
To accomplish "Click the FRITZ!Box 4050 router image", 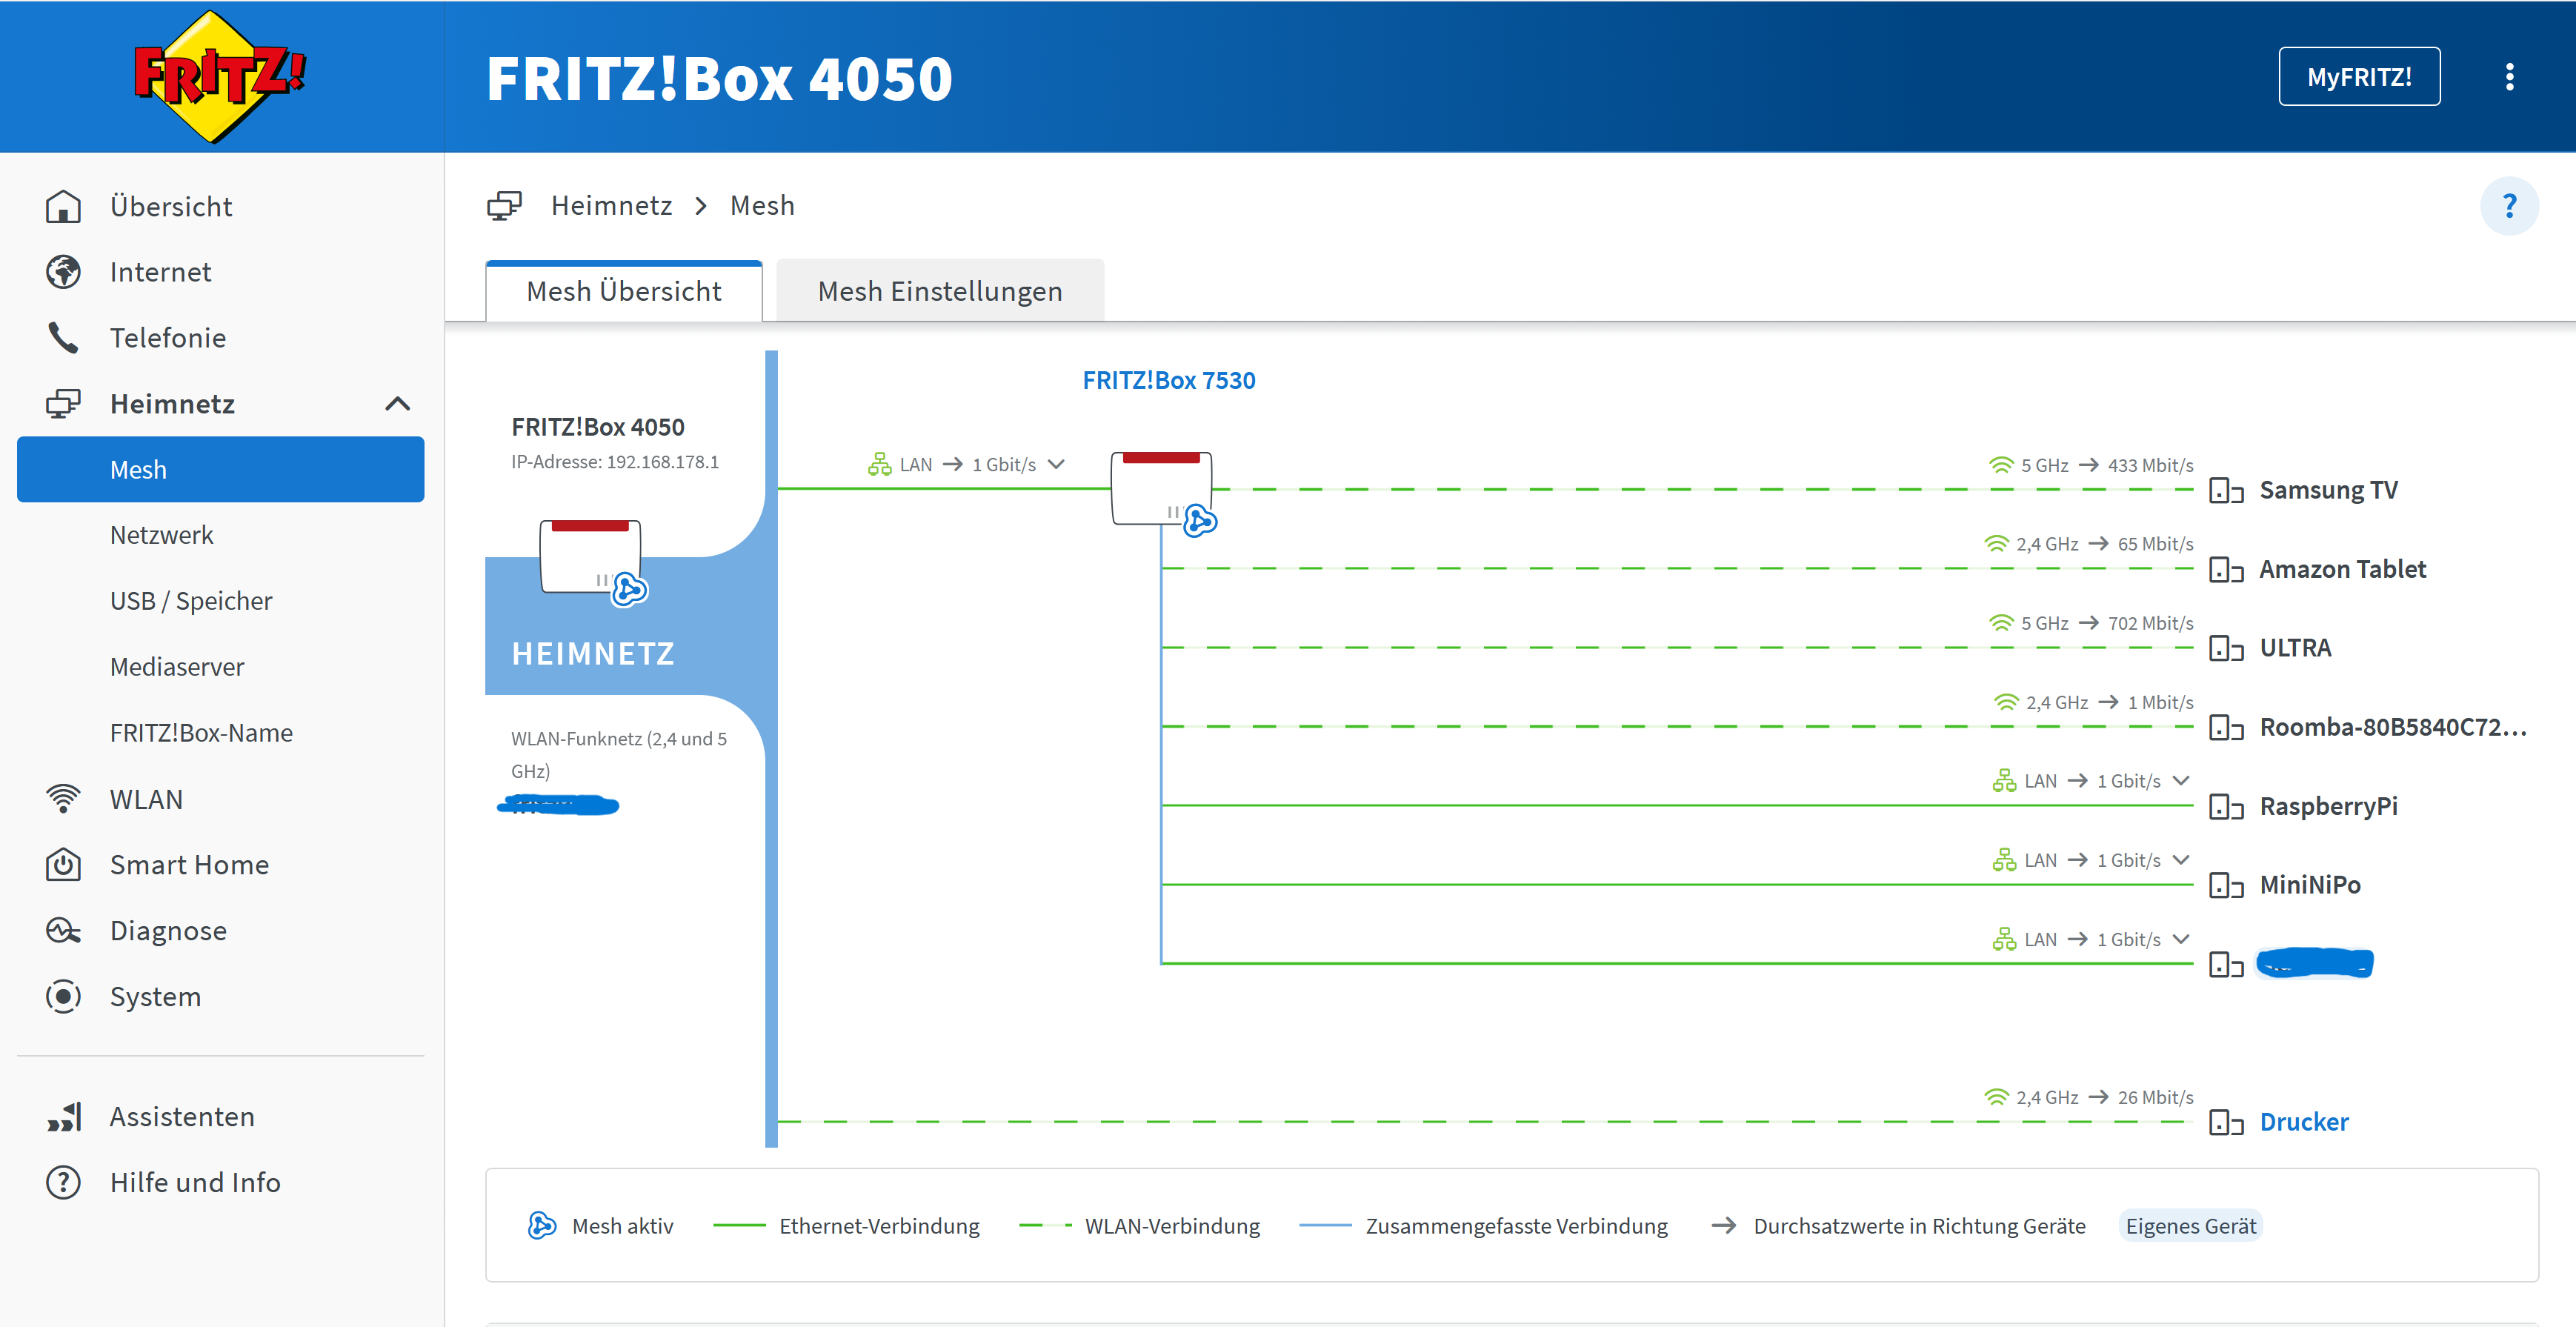I will [590, 557].
